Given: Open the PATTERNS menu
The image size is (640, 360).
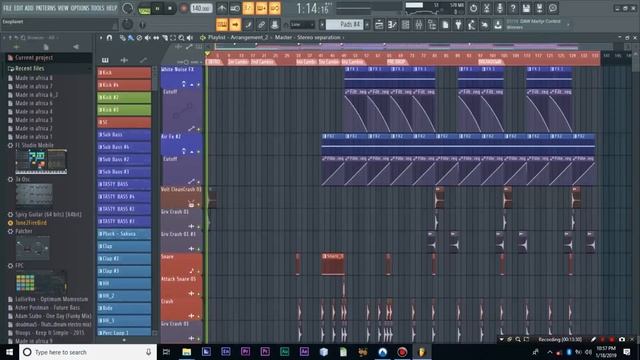Looking at the screenshot, I should tap(45, 8).
